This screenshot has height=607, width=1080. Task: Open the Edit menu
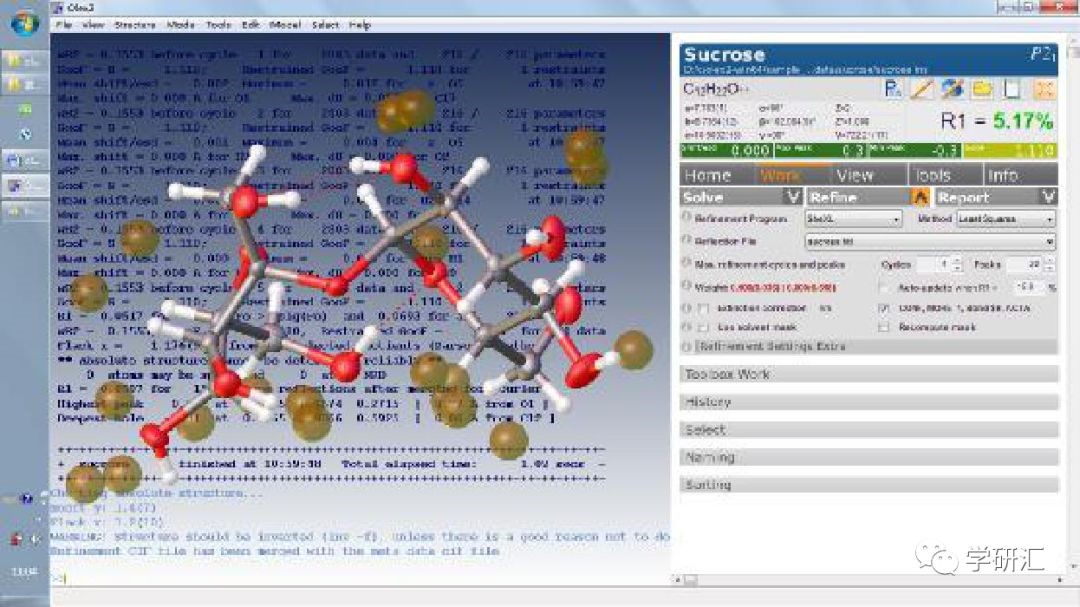251,25
